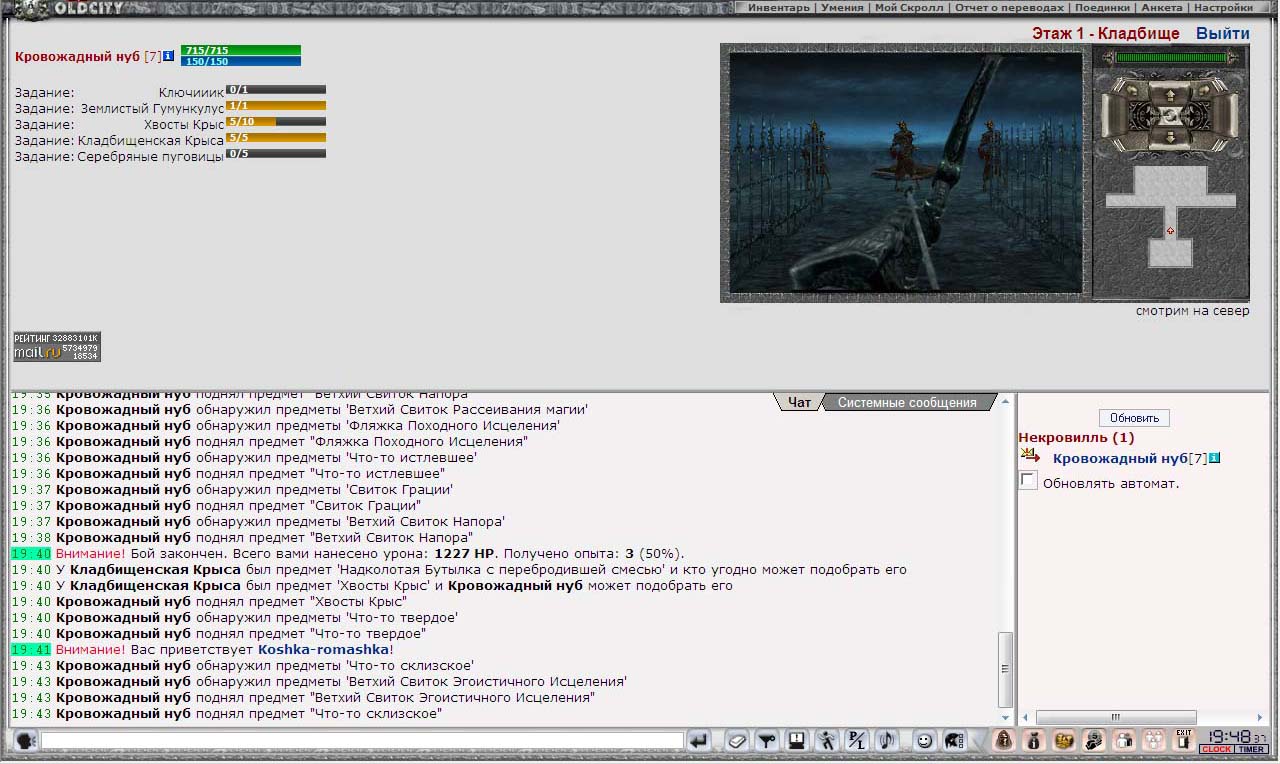1280x764 pixels.
Task: Open the smiley emoticons icon
Action: [925, 741]
